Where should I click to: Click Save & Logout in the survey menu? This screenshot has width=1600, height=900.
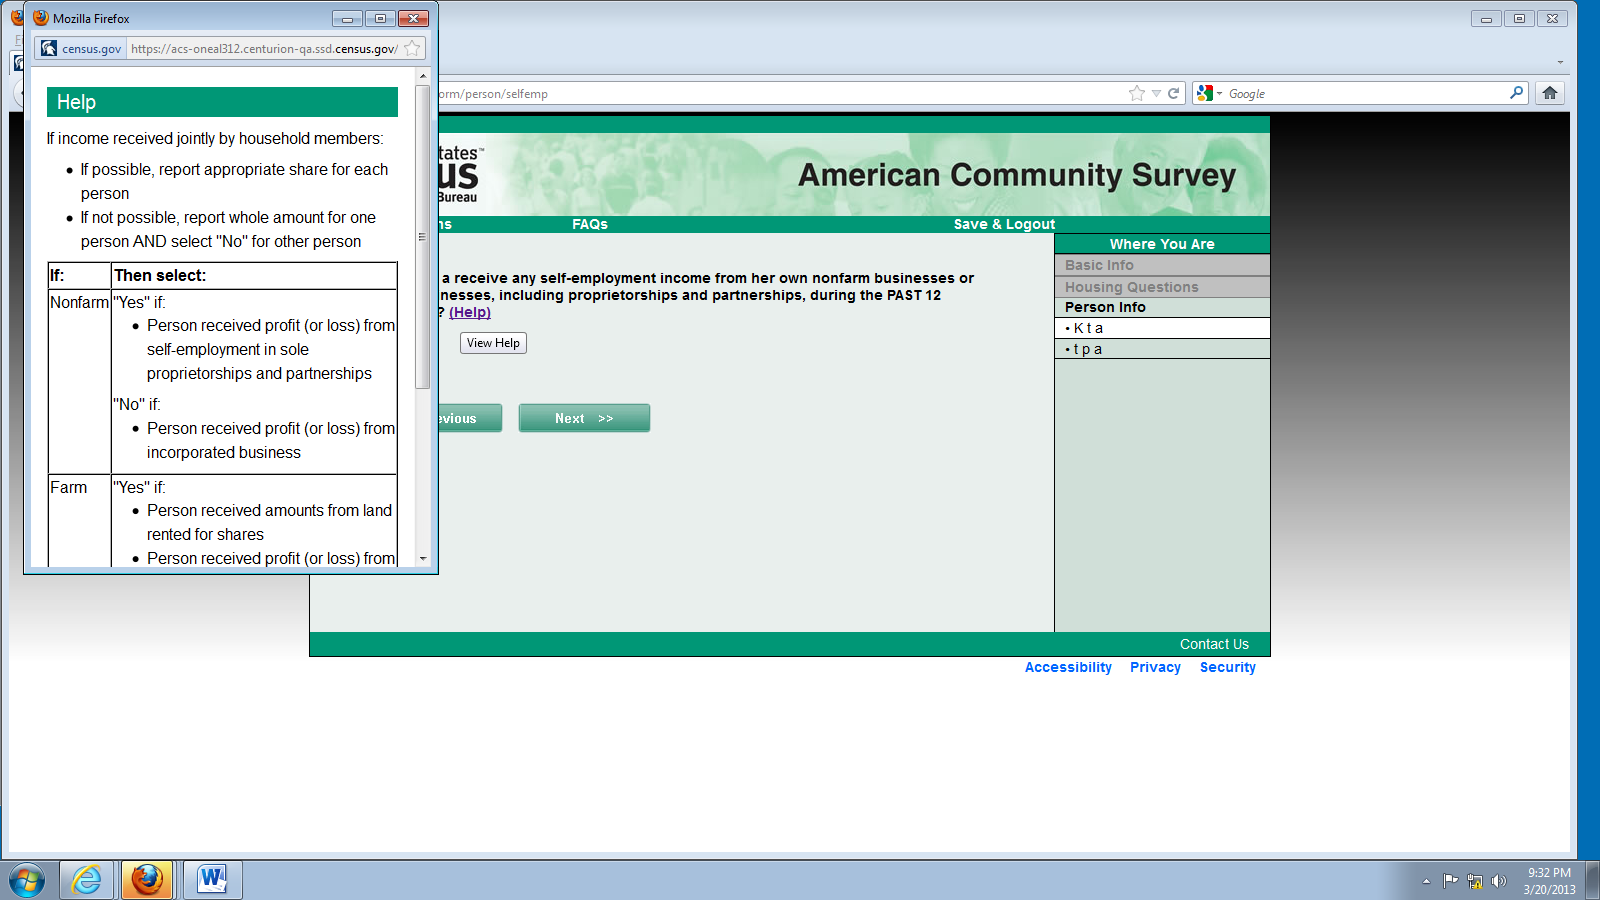(1004, 224)
